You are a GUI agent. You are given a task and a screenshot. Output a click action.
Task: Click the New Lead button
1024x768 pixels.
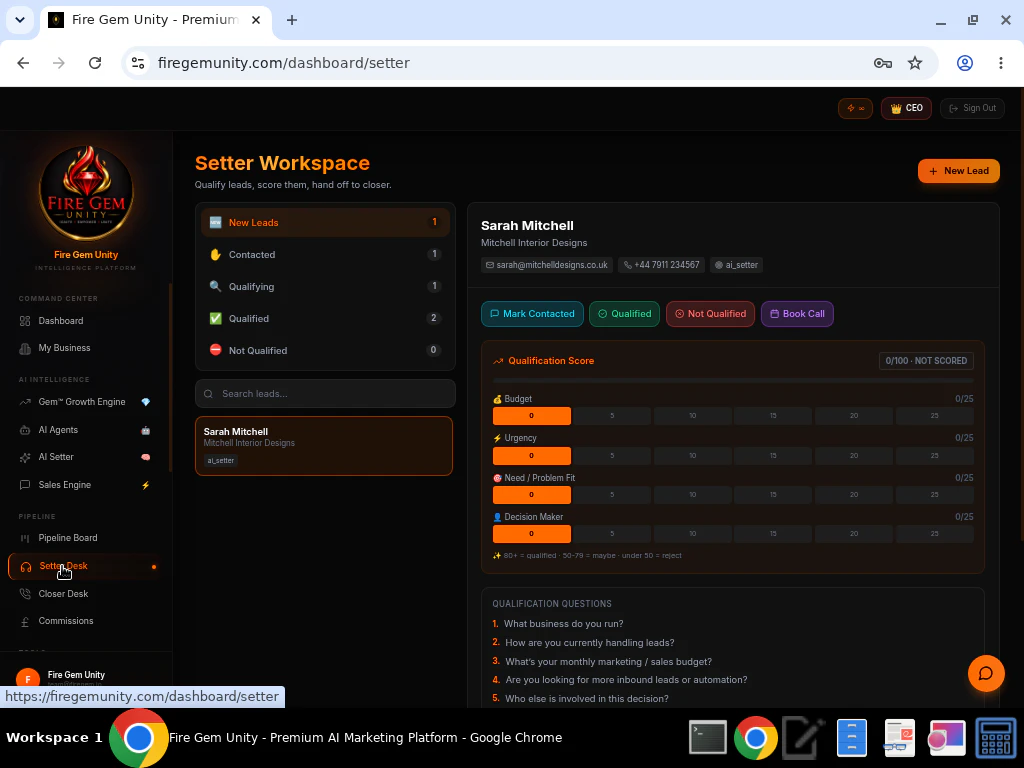click(959, 171)
